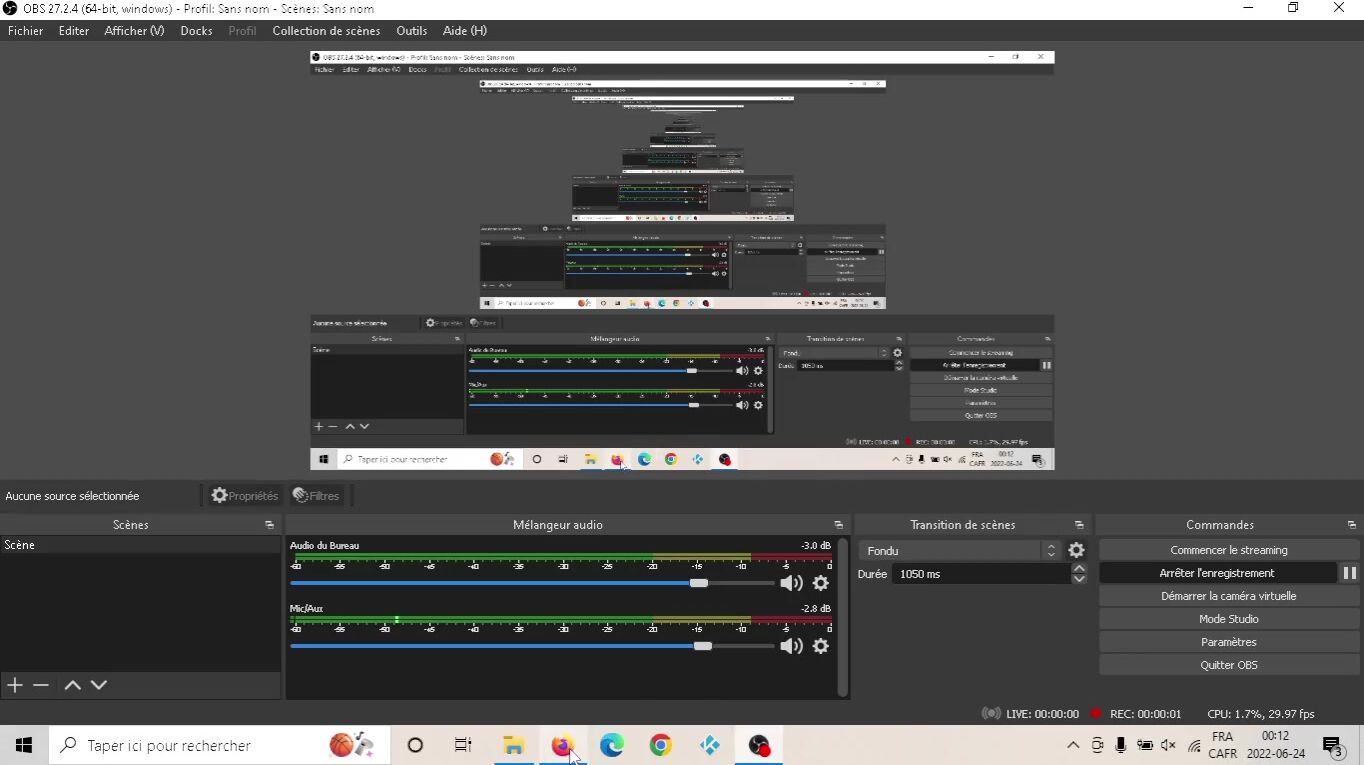Screen dimensions: 1364x765
Task: Increase the Durée value with the stepper
Action: pyautogui.click(x=1079, y=568)
